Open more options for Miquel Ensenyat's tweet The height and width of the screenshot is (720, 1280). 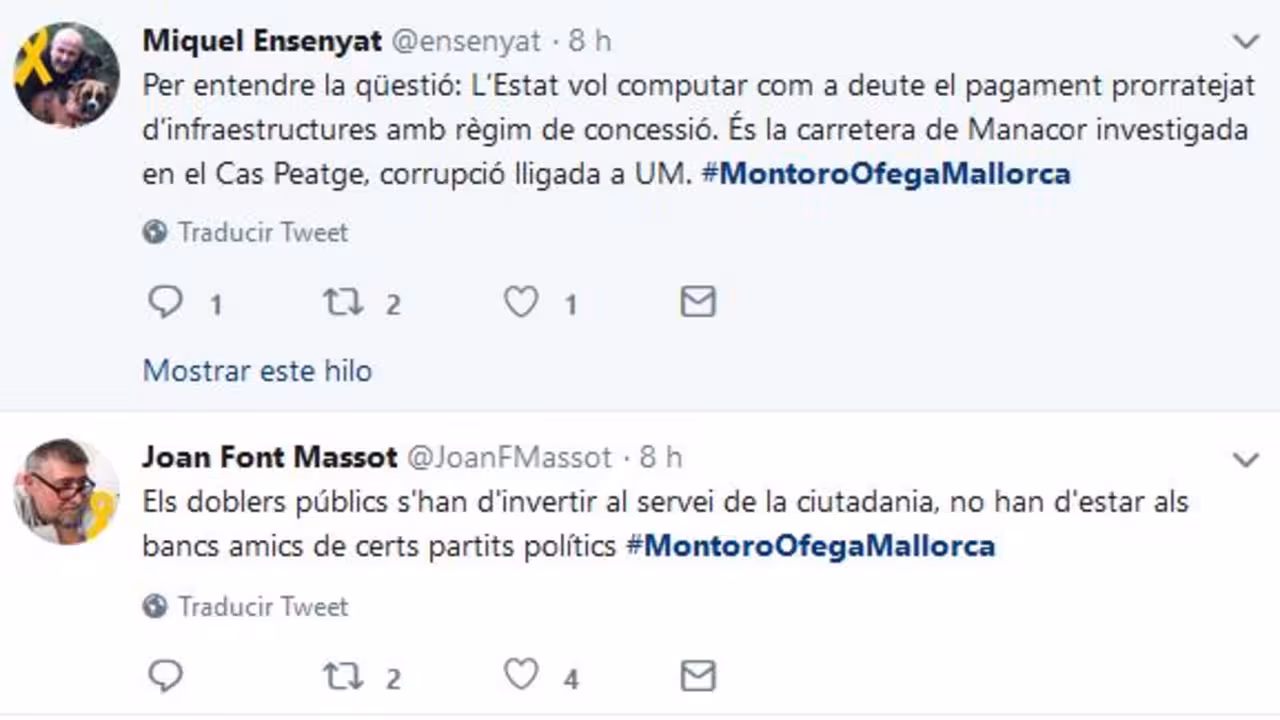tap(1245, 42)
